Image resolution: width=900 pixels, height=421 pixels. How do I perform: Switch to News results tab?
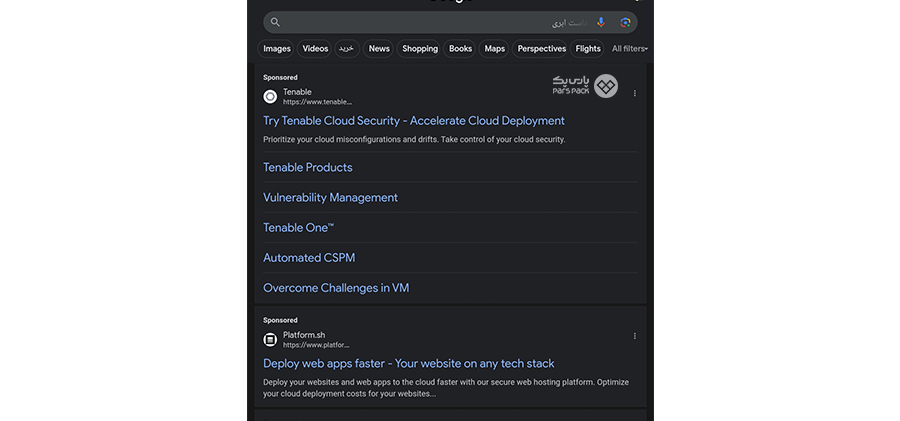click(x=379, y=49)
